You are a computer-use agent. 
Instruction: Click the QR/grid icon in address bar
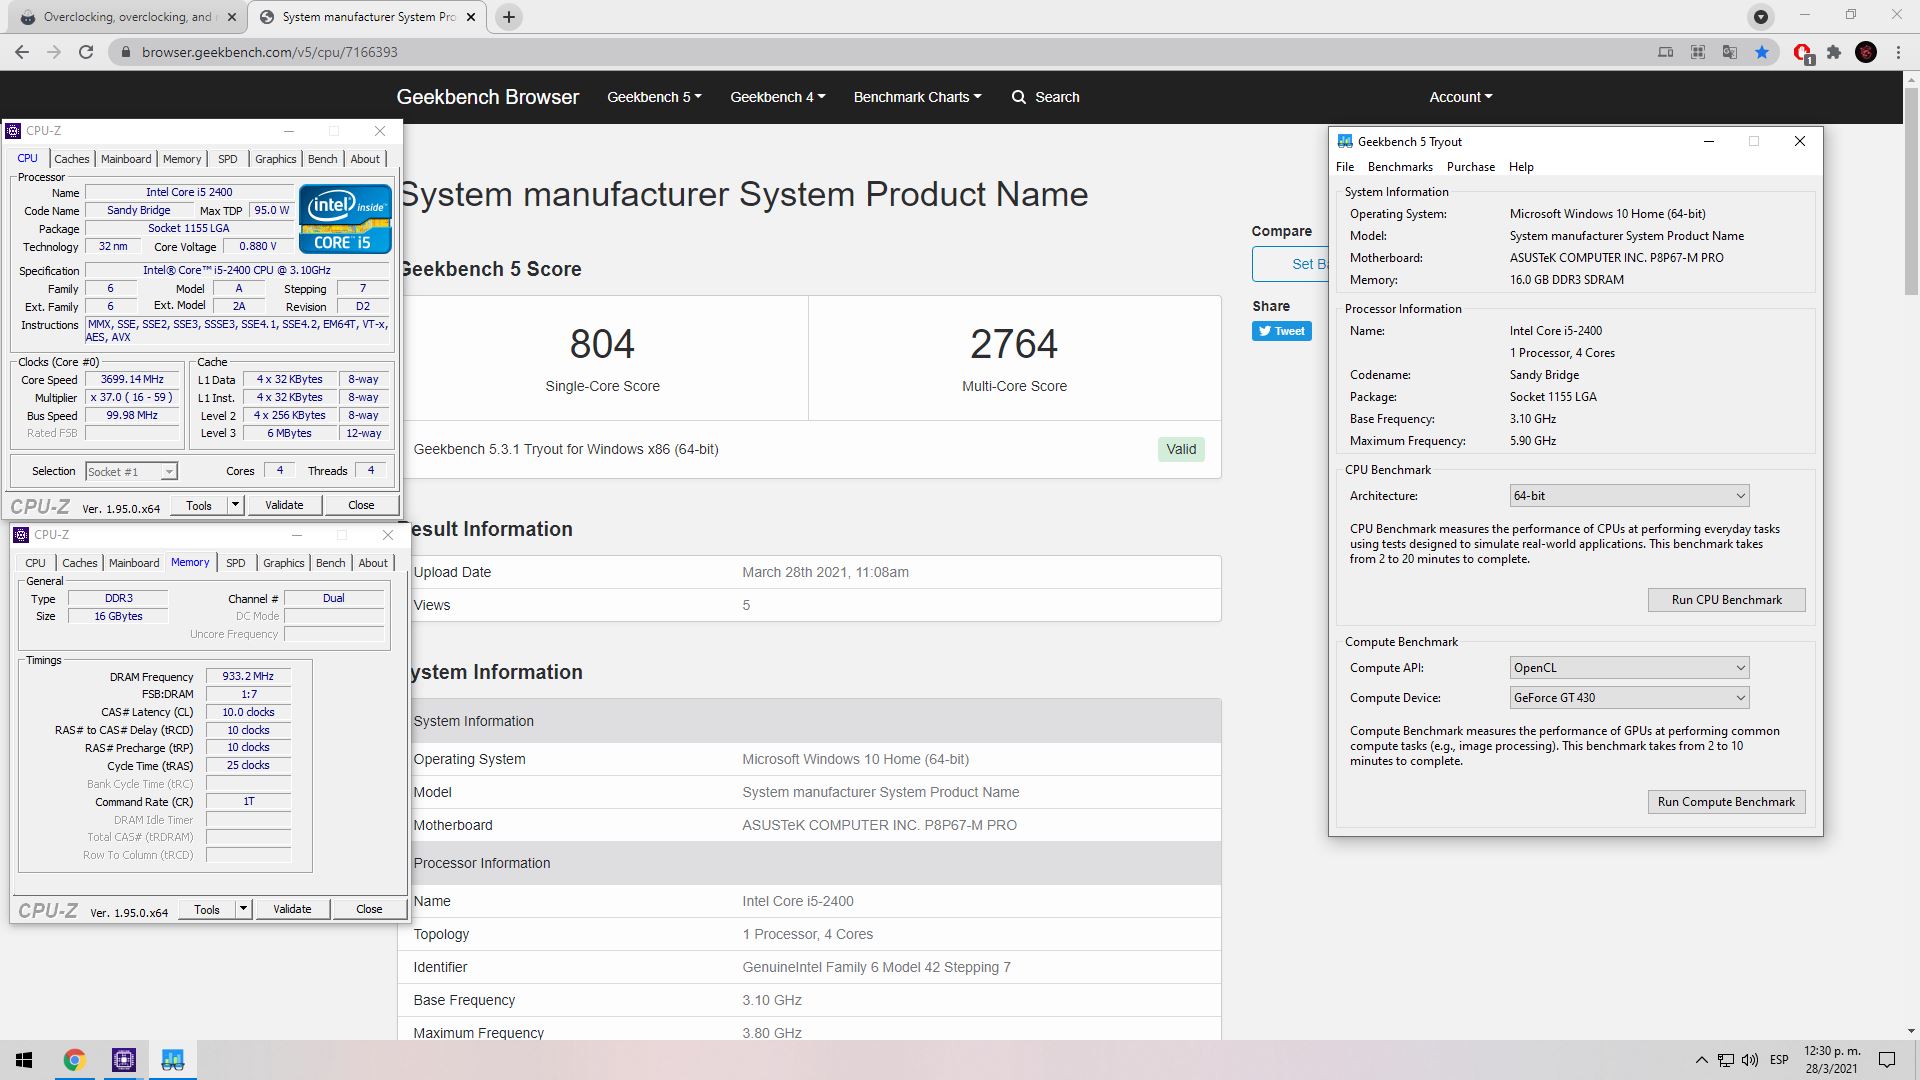[1698, 52]
